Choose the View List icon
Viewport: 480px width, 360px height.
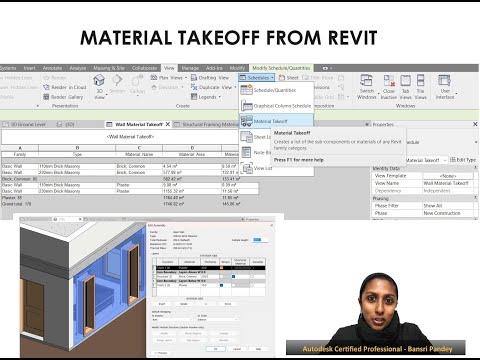pos(246,168)
